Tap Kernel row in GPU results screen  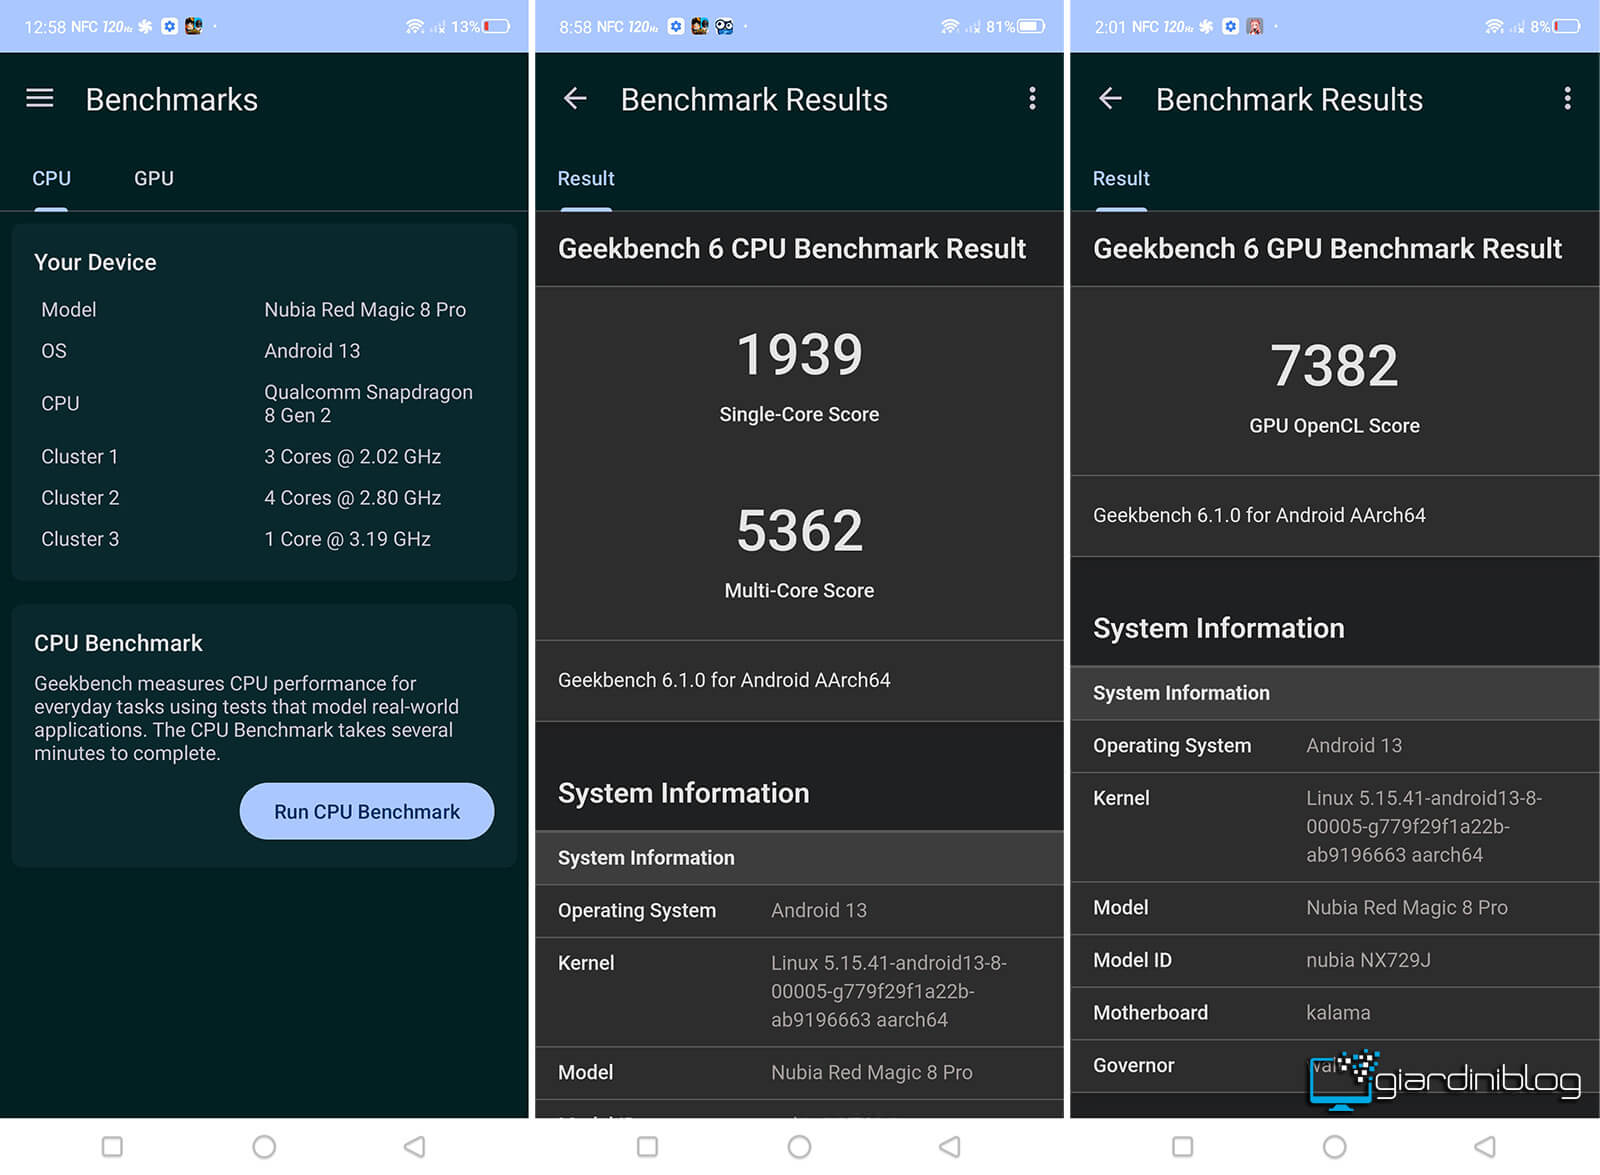coord(1334,826)
